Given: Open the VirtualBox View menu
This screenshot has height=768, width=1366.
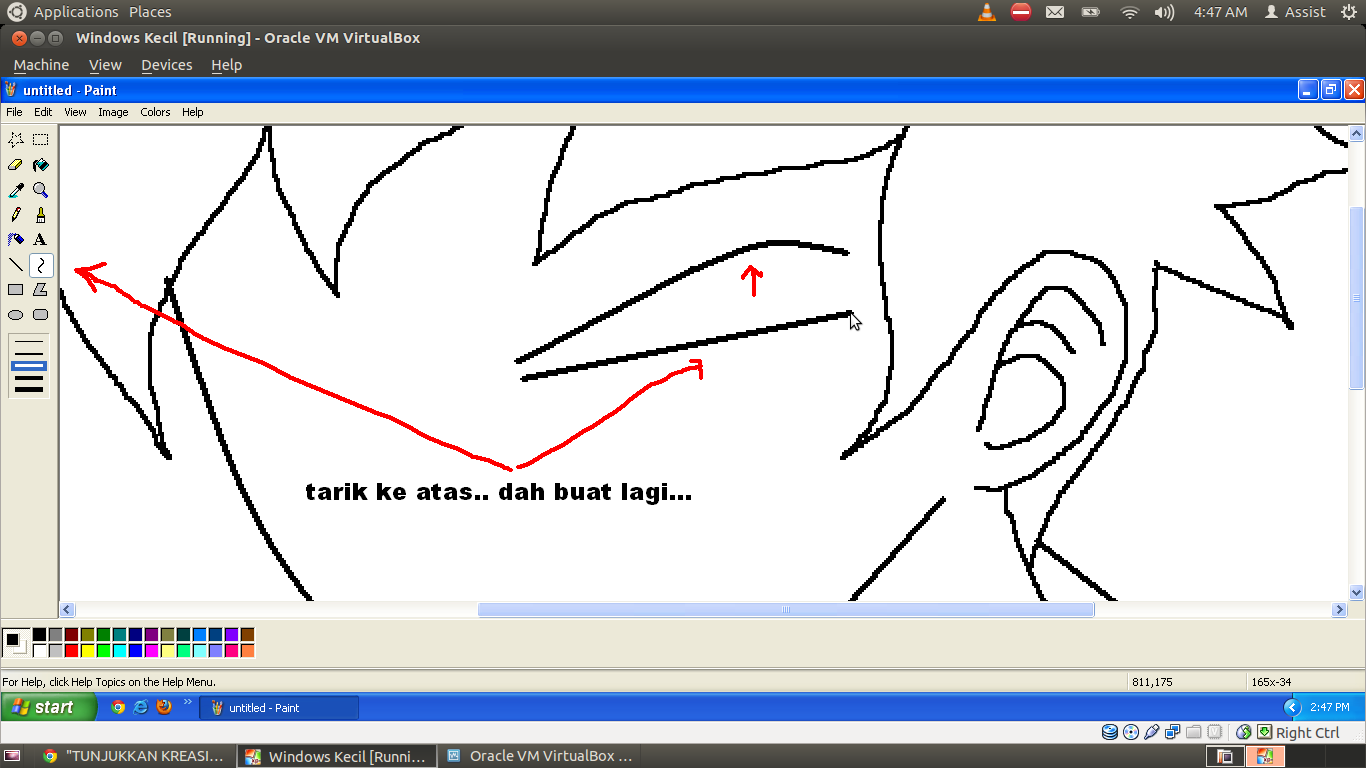Looking at the screenshot, I should pos(105,65).
